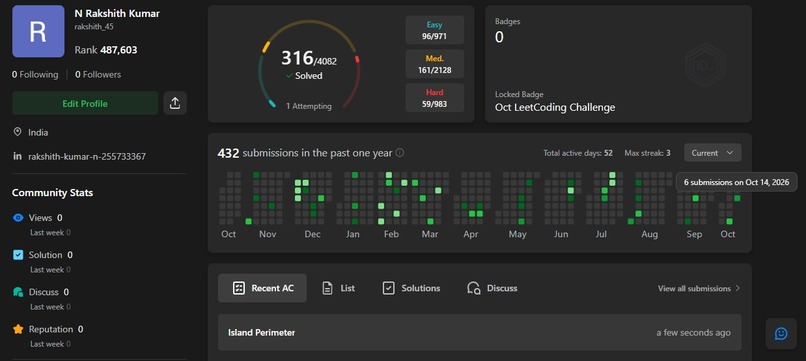Click the India location text
Screen dimensions: 806x361
pyautogui.click(x=38, y=132)
